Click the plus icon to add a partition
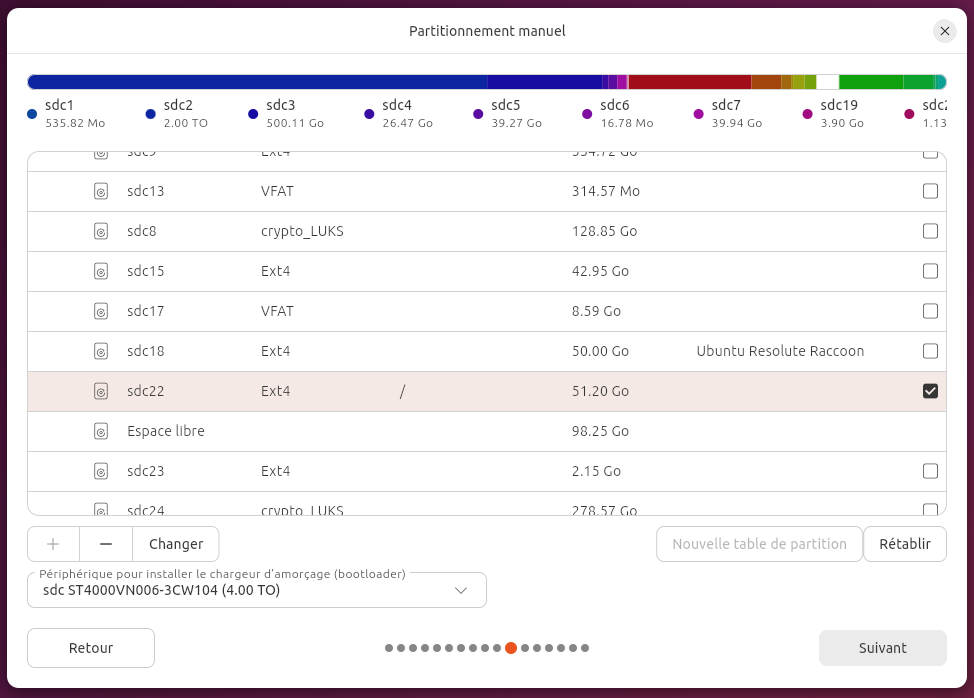The image size is (974, 698). pos(53,544)
